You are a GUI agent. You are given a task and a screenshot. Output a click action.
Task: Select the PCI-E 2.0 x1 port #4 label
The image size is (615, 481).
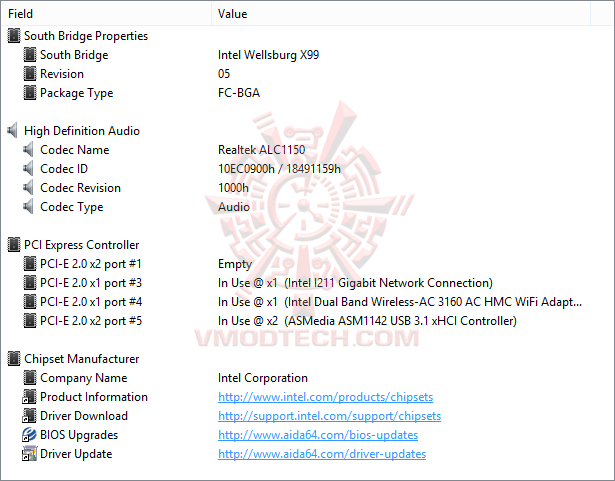point(91,302)
